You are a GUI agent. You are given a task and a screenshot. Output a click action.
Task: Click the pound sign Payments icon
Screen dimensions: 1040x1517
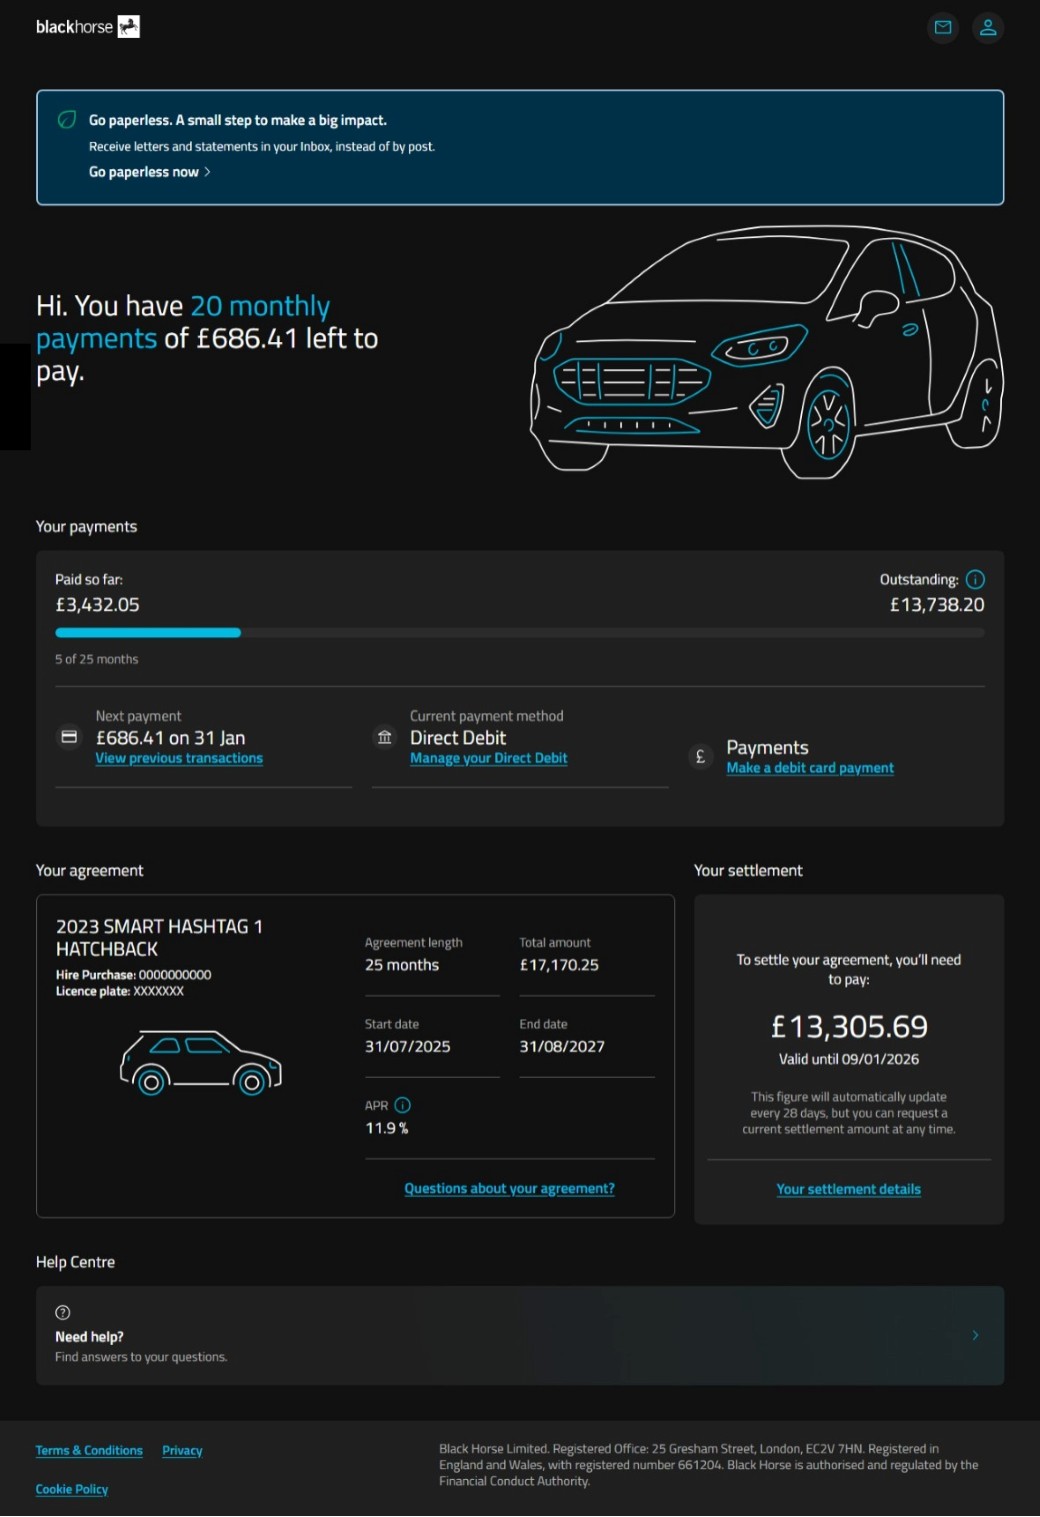(700, 757)
